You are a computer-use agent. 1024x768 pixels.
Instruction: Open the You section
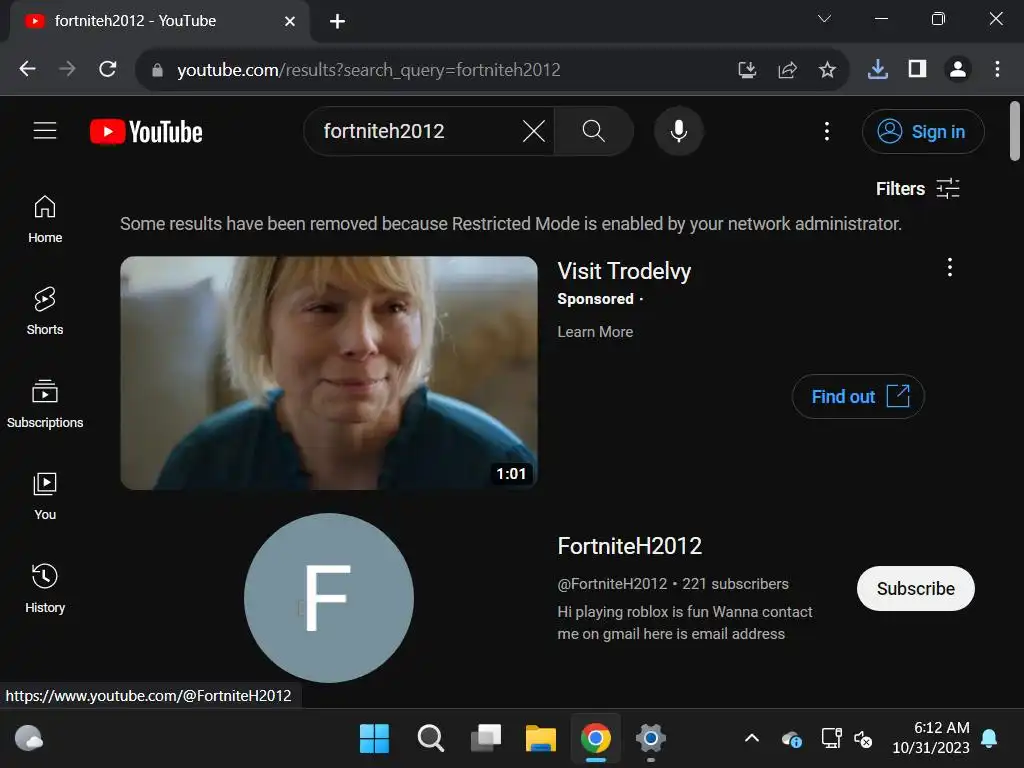45,496
